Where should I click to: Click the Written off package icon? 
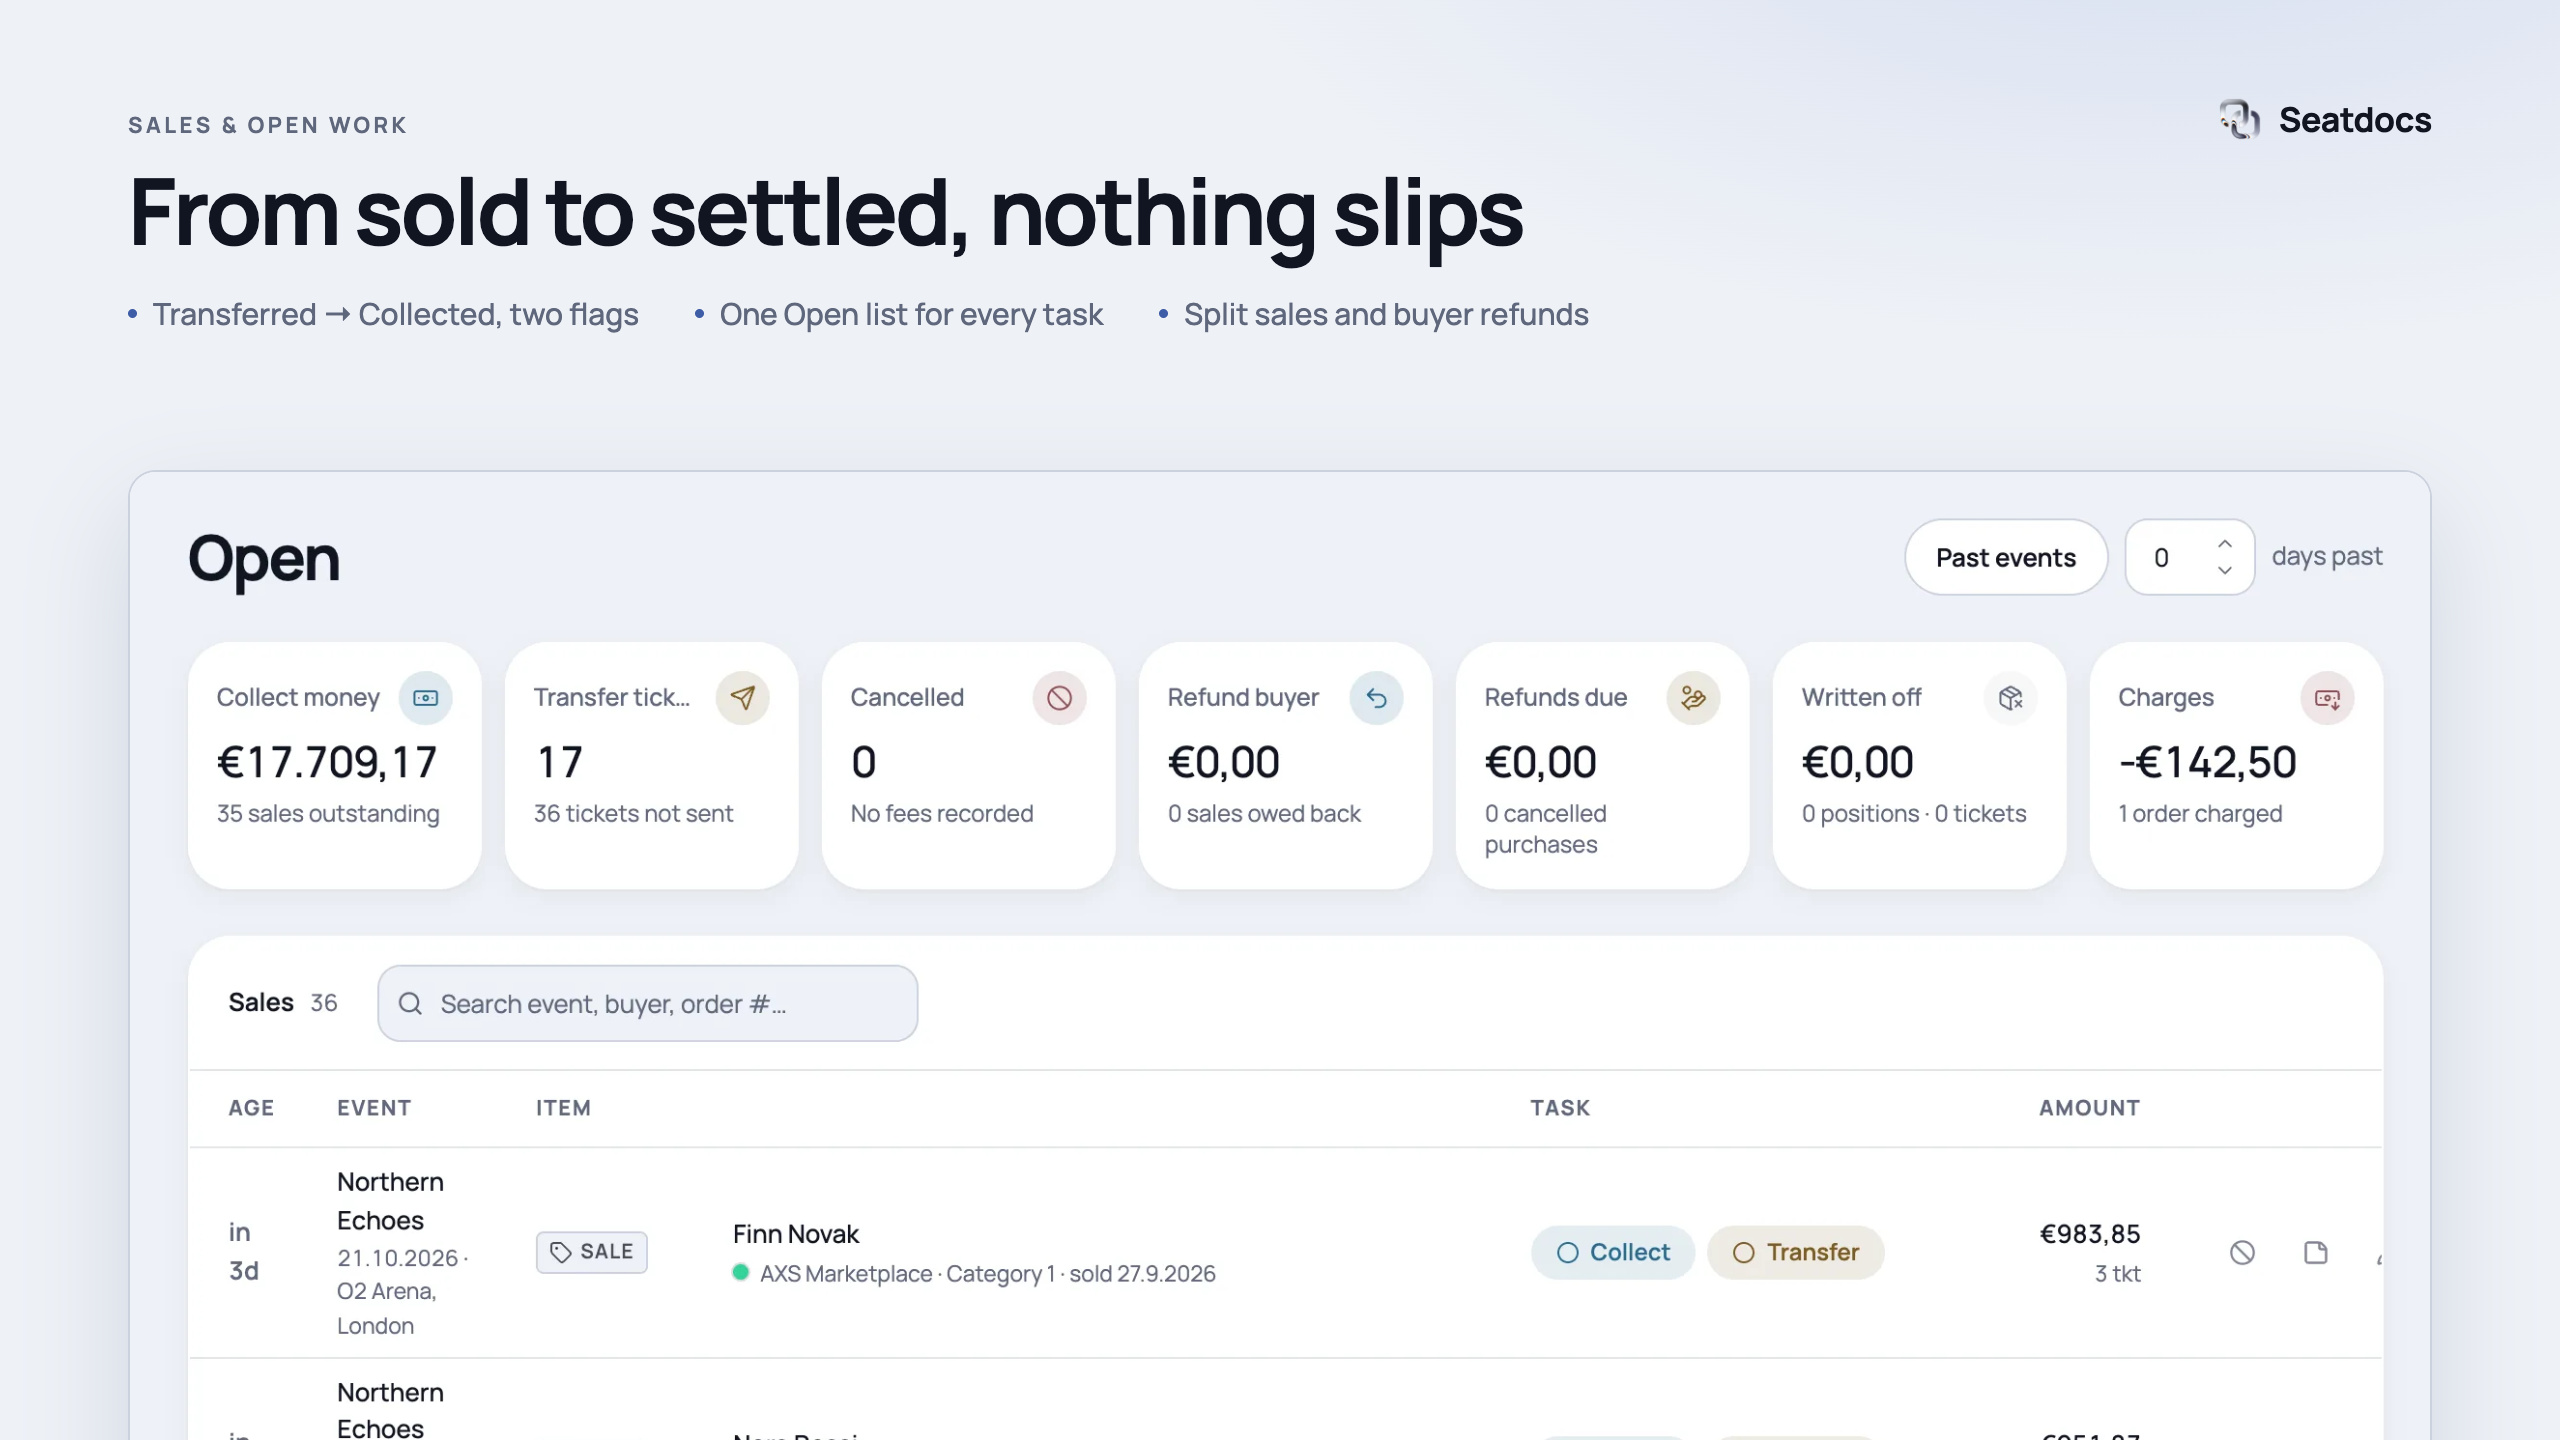pyautogui.click(x=2010, y=698)
